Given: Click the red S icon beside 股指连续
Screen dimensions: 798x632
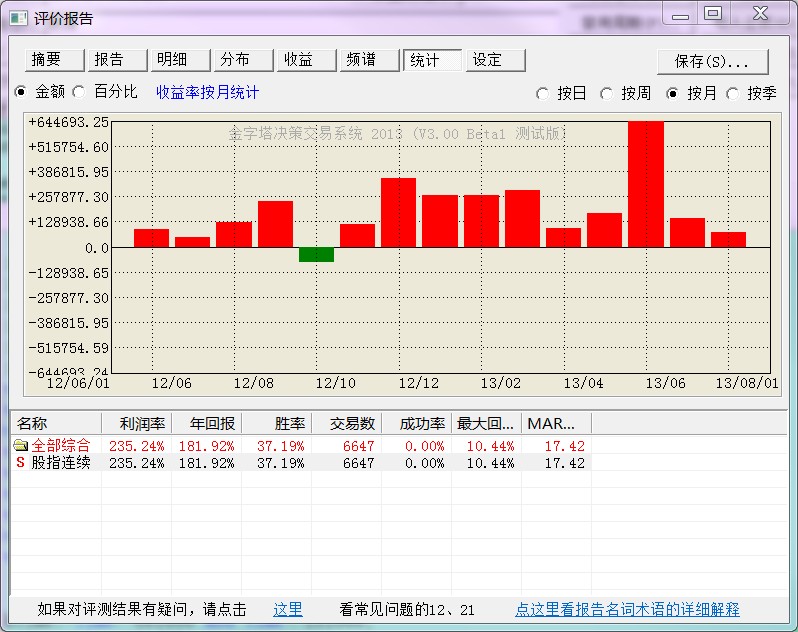Looking at the screenshot, I should (x=20, y=463).
